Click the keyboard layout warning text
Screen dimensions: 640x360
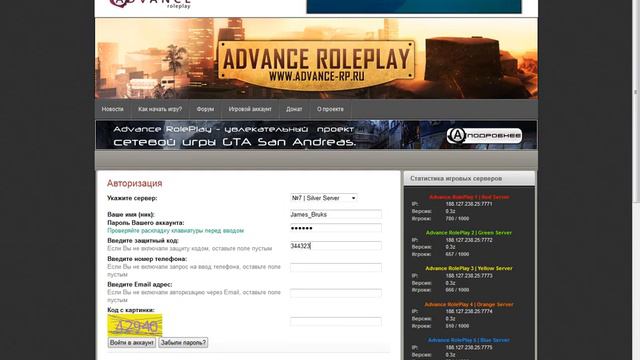[x=176, y=231]
